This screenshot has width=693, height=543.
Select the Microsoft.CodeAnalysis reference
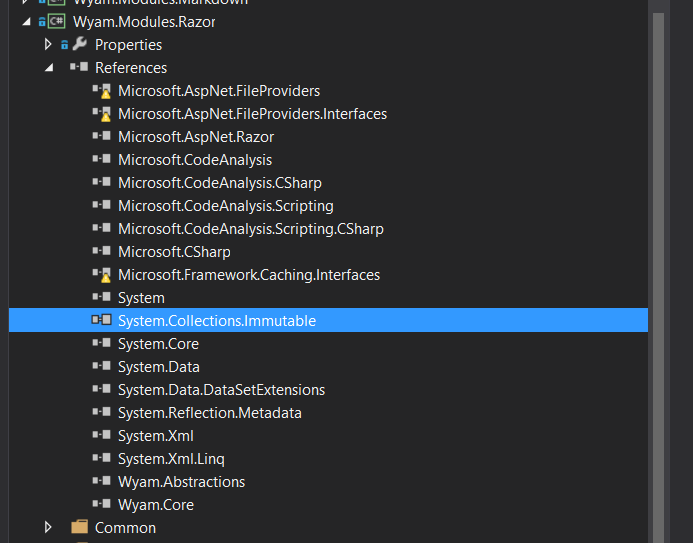coord(195,159)
